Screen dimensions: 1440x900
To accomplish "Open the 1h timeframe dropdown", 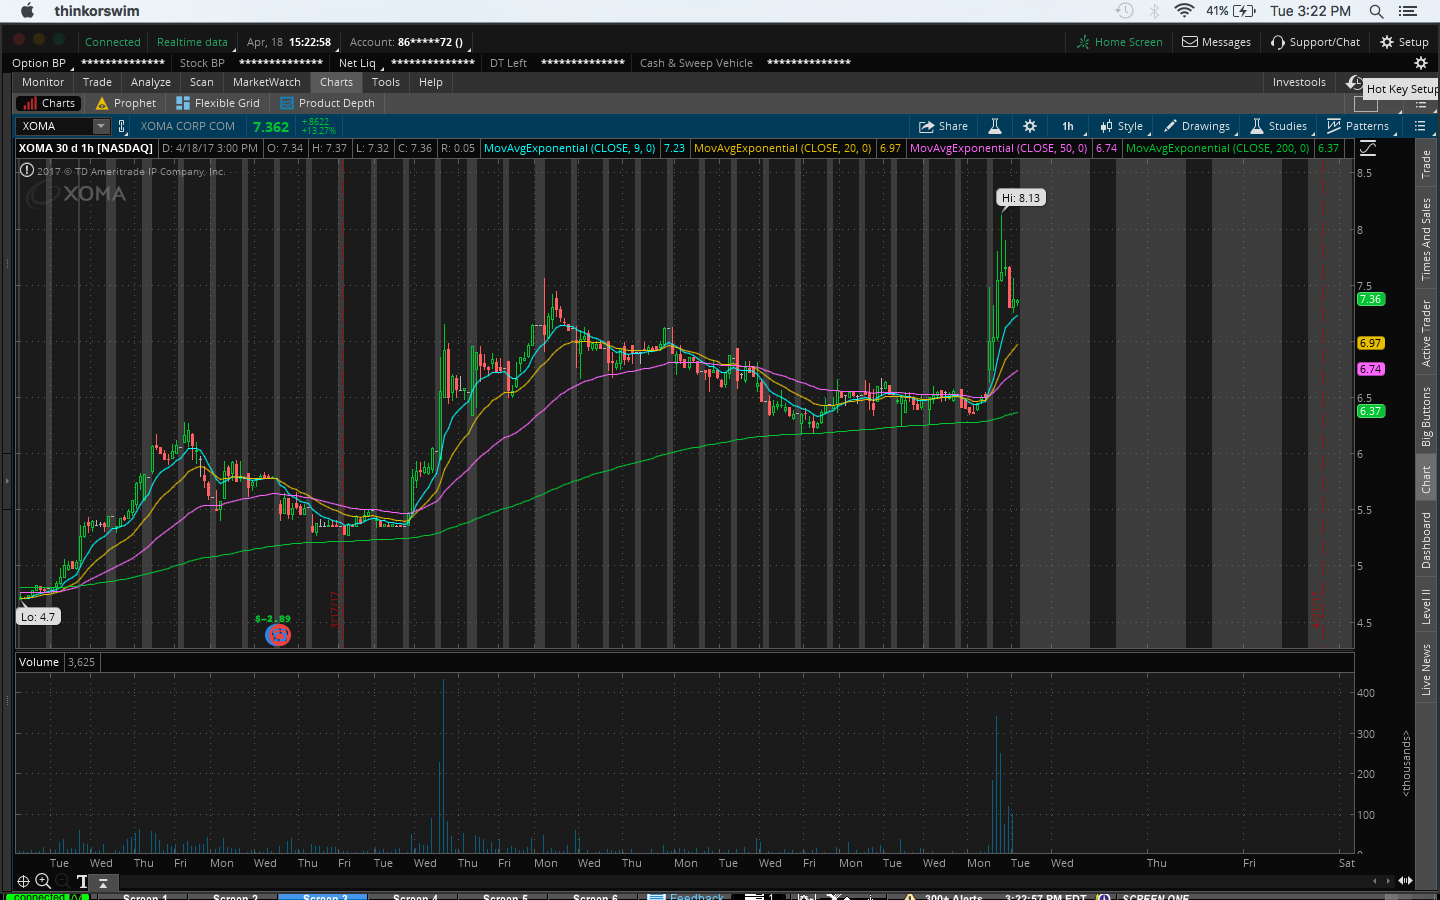I will point(1068,126).
